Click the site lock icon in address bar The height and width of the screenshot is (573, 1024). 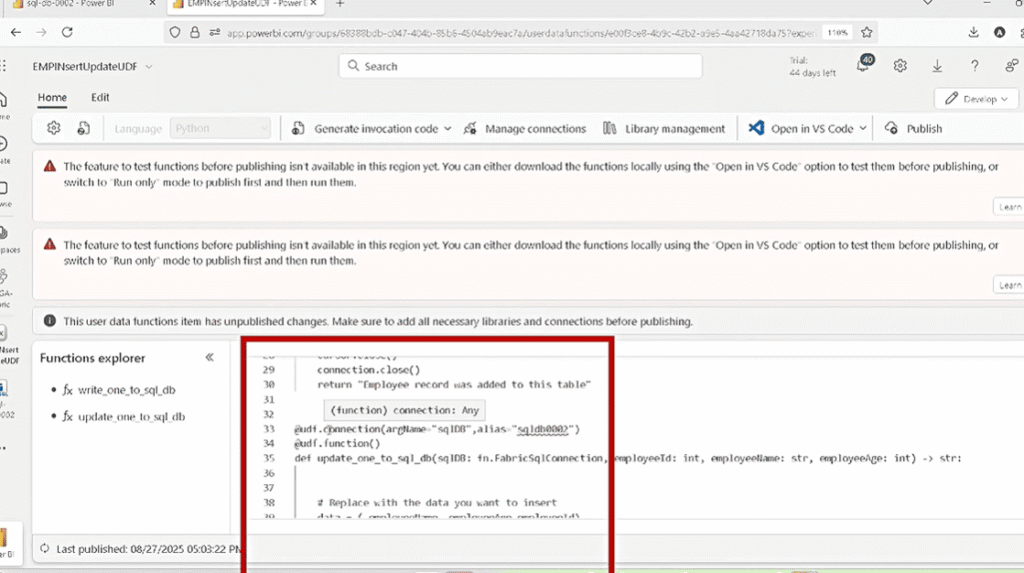pos(195,32)
